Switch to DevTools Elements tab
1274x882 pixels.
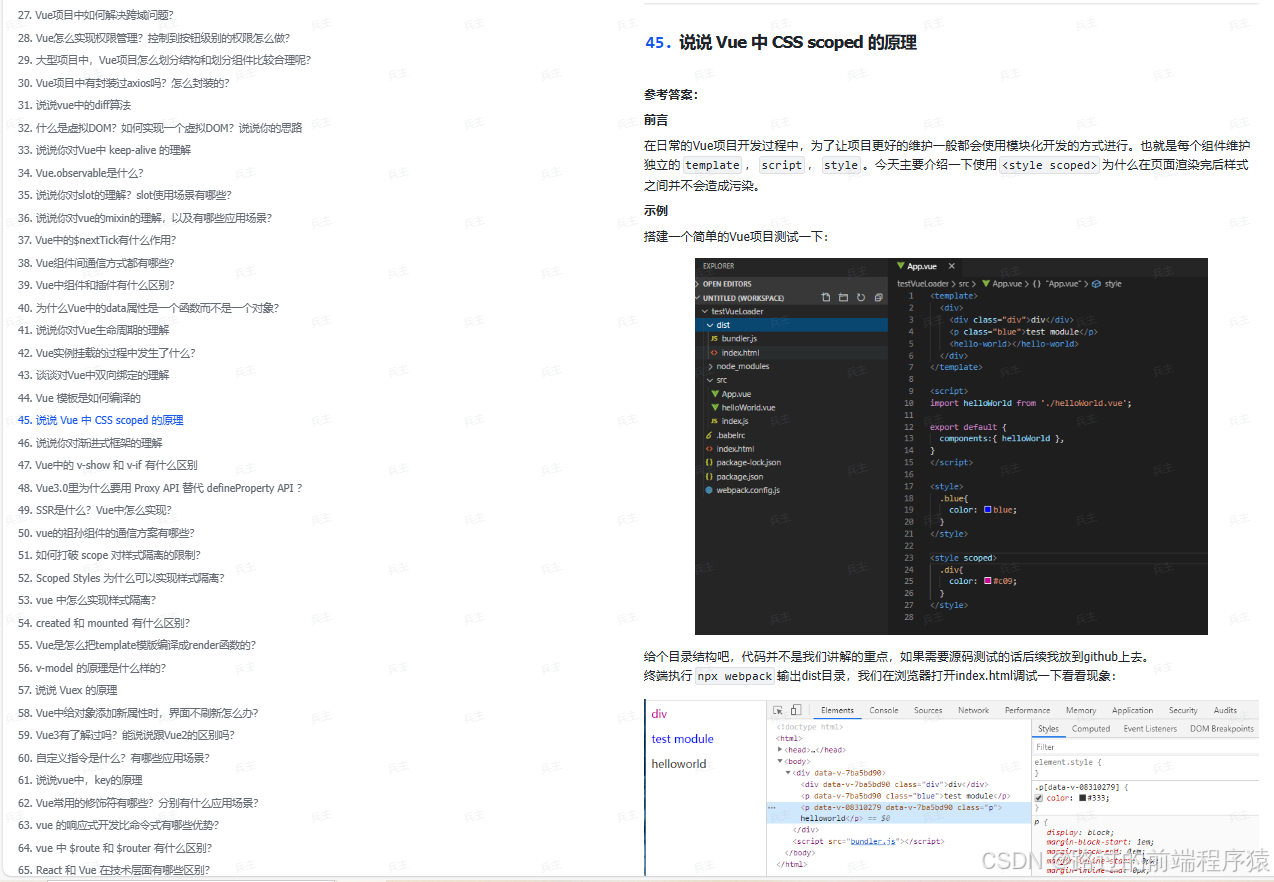tap(837, 710)
